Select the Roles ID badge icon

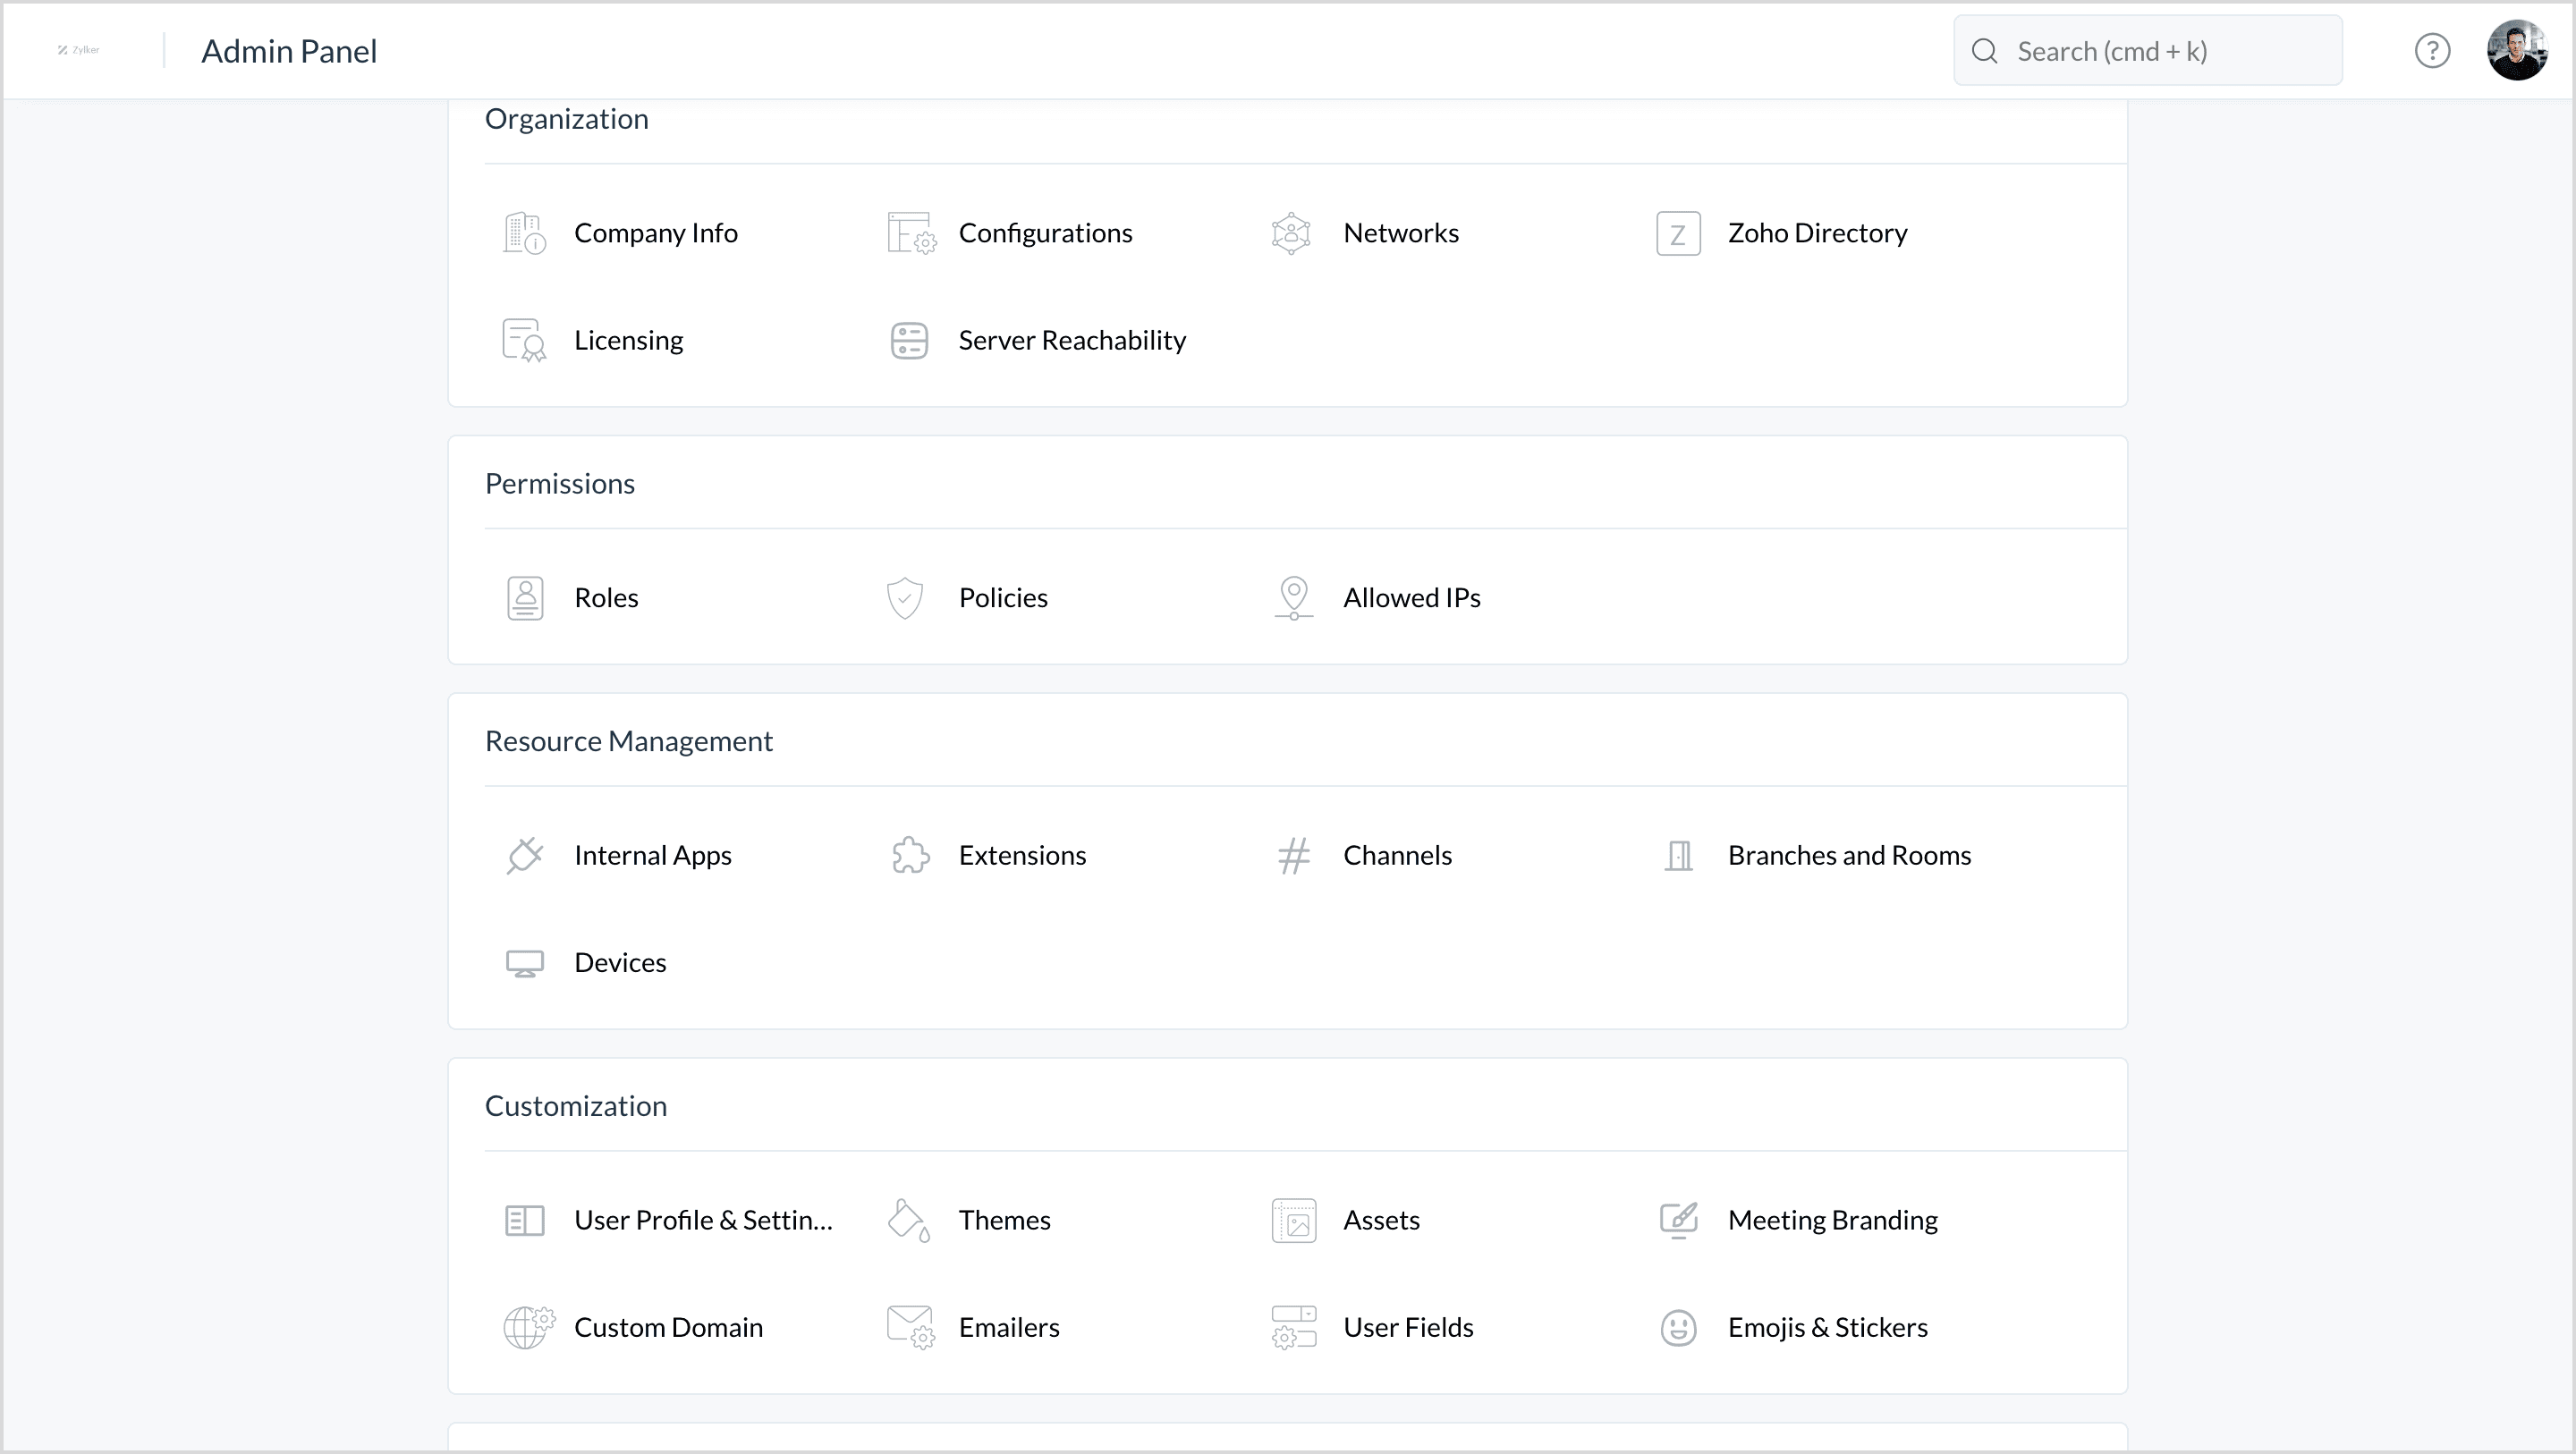525,598
